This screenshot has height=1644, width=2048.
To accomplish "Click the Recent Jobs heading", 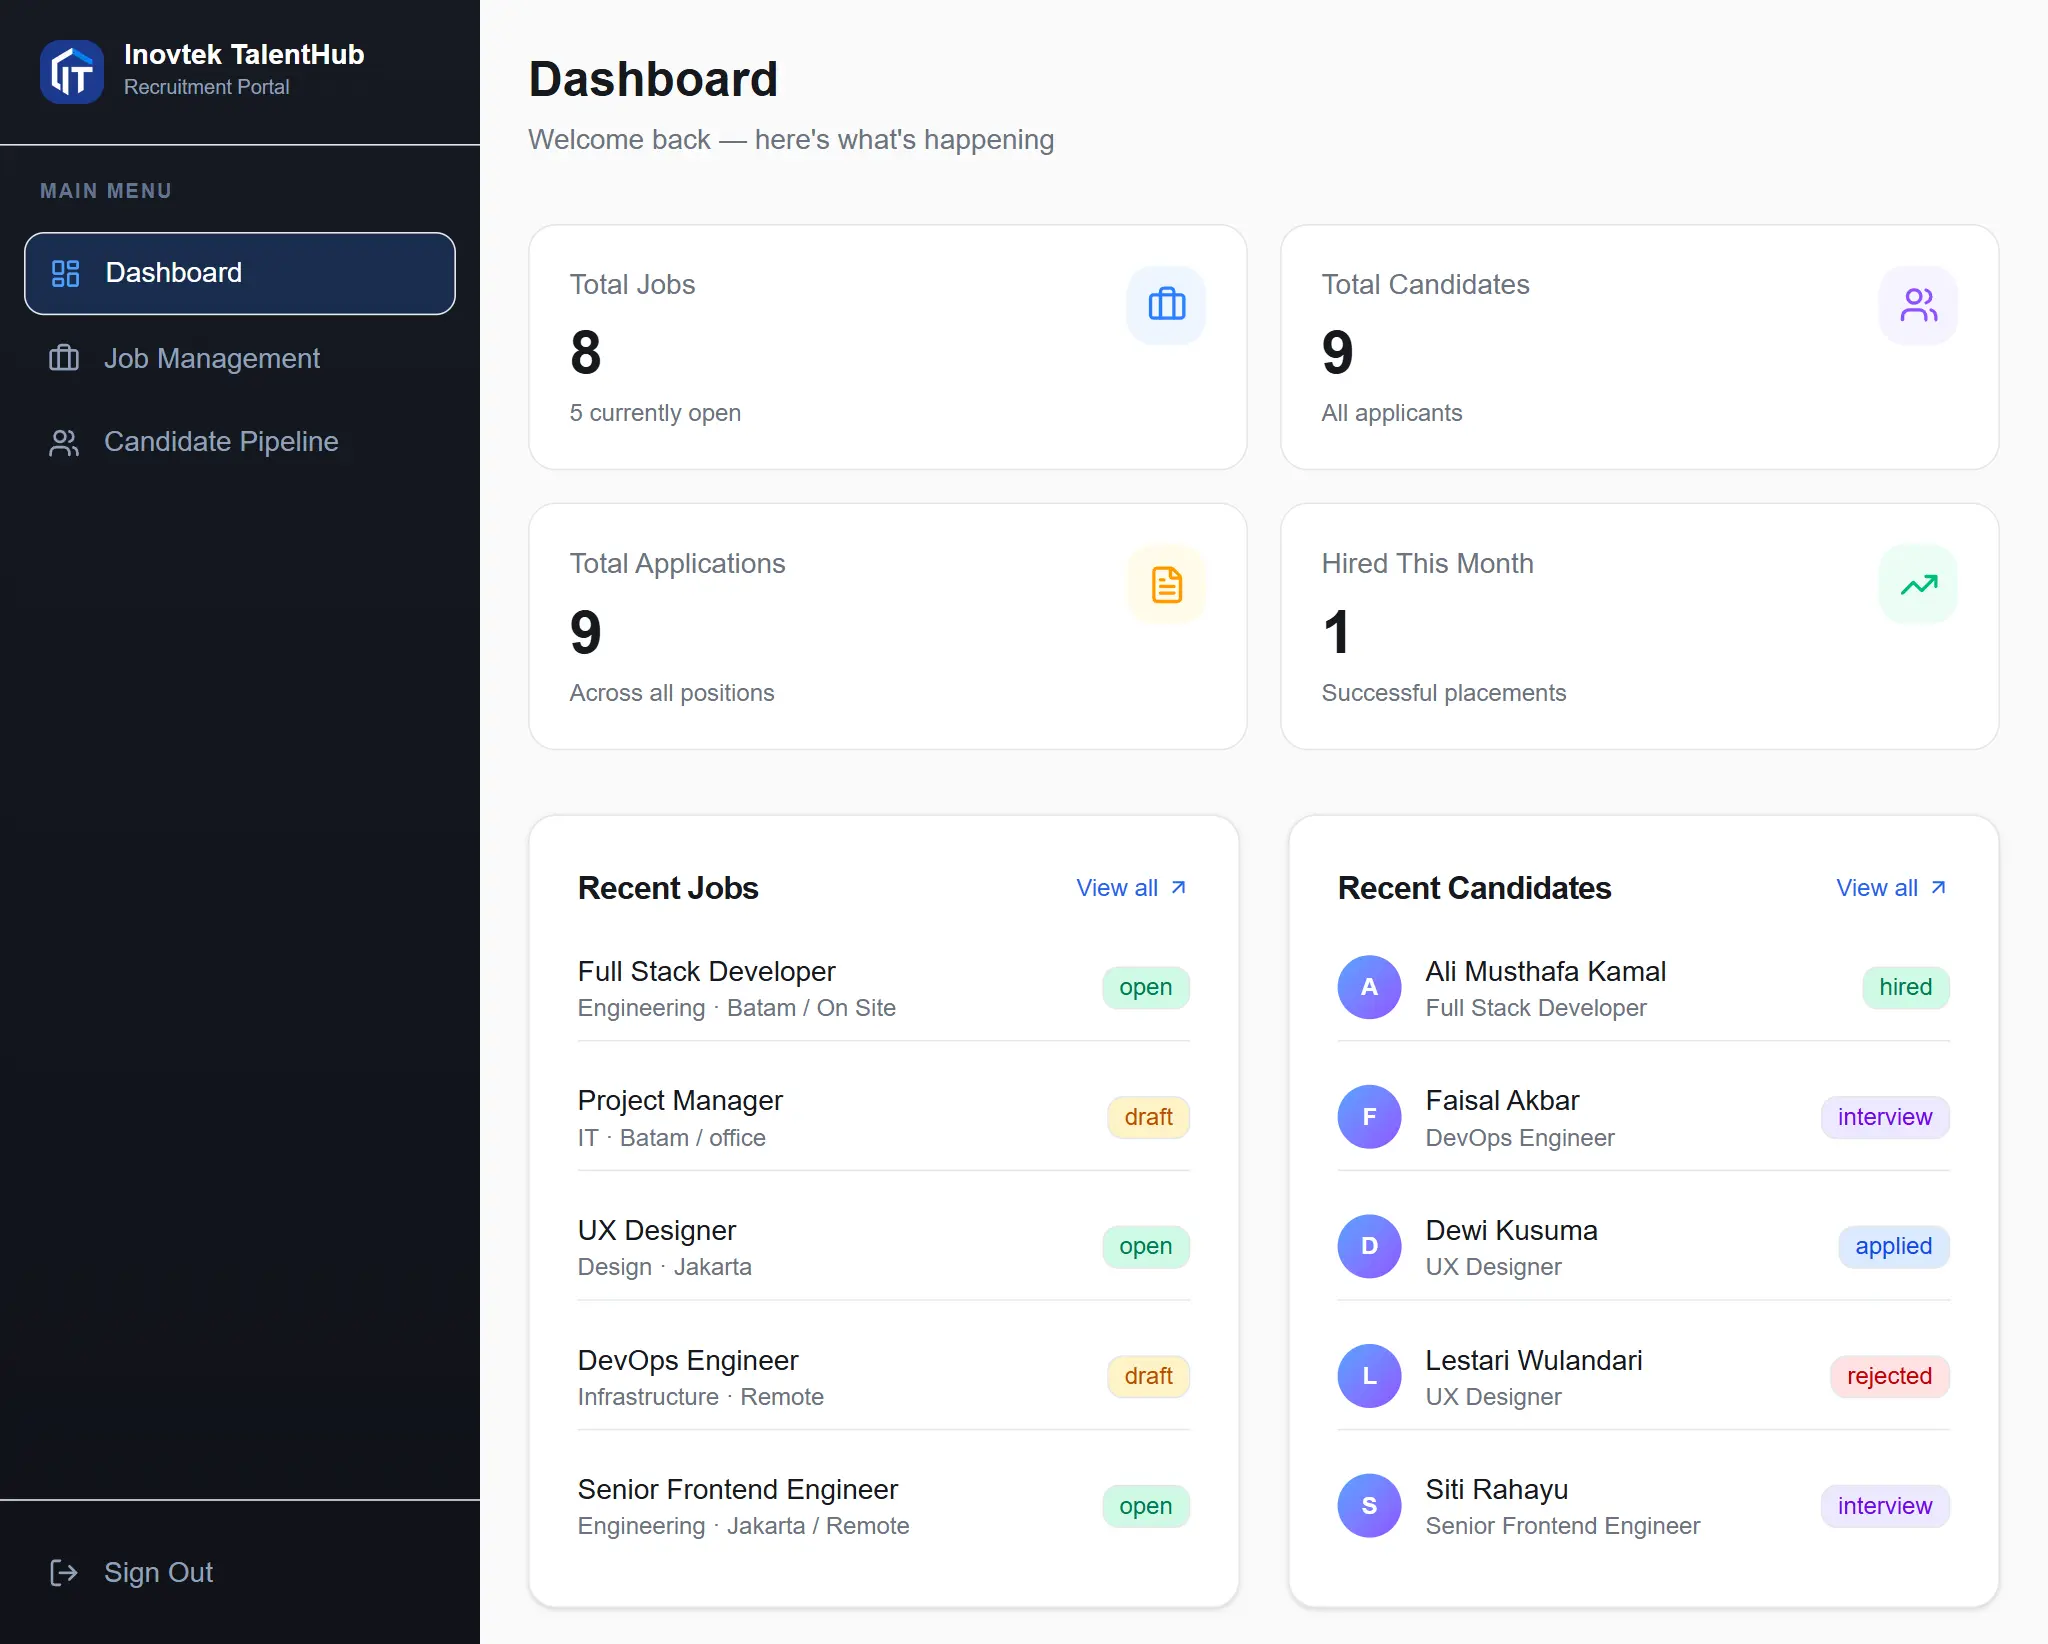I will click(668, 888).
